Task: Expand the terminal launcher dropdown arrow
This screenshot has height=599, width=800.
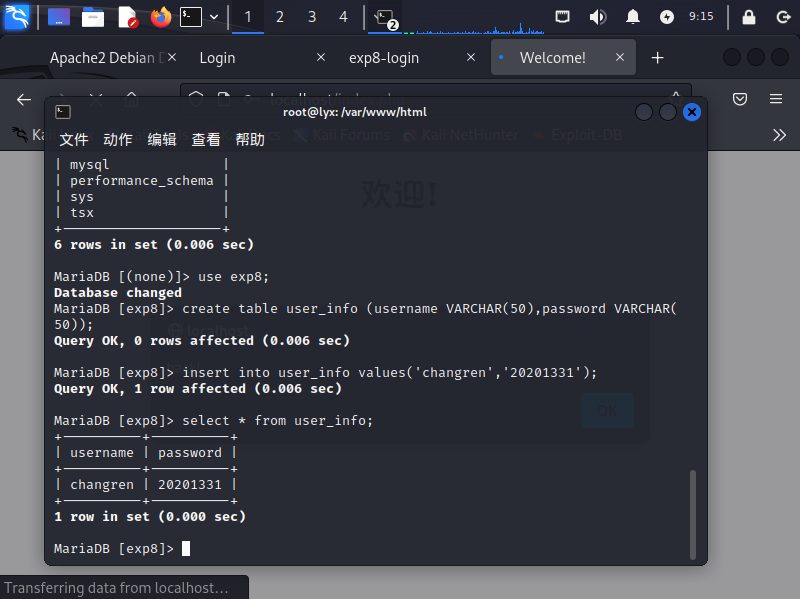Action: pos(214,17)
